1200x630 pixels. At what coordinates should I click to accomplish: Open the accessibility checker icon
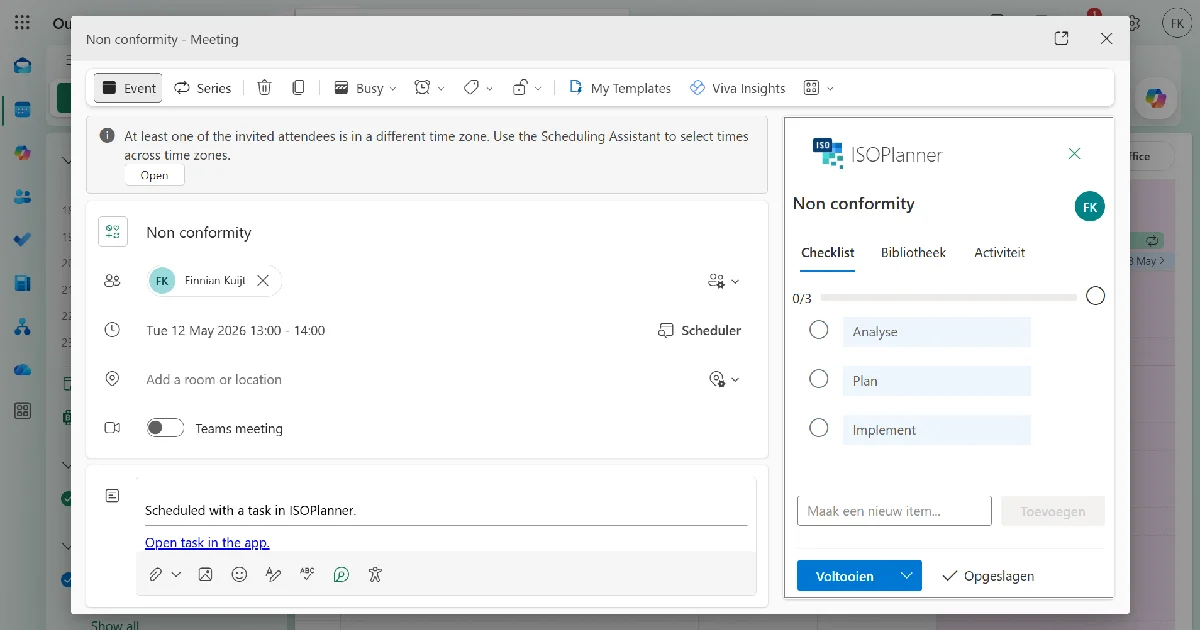[375, 574]
